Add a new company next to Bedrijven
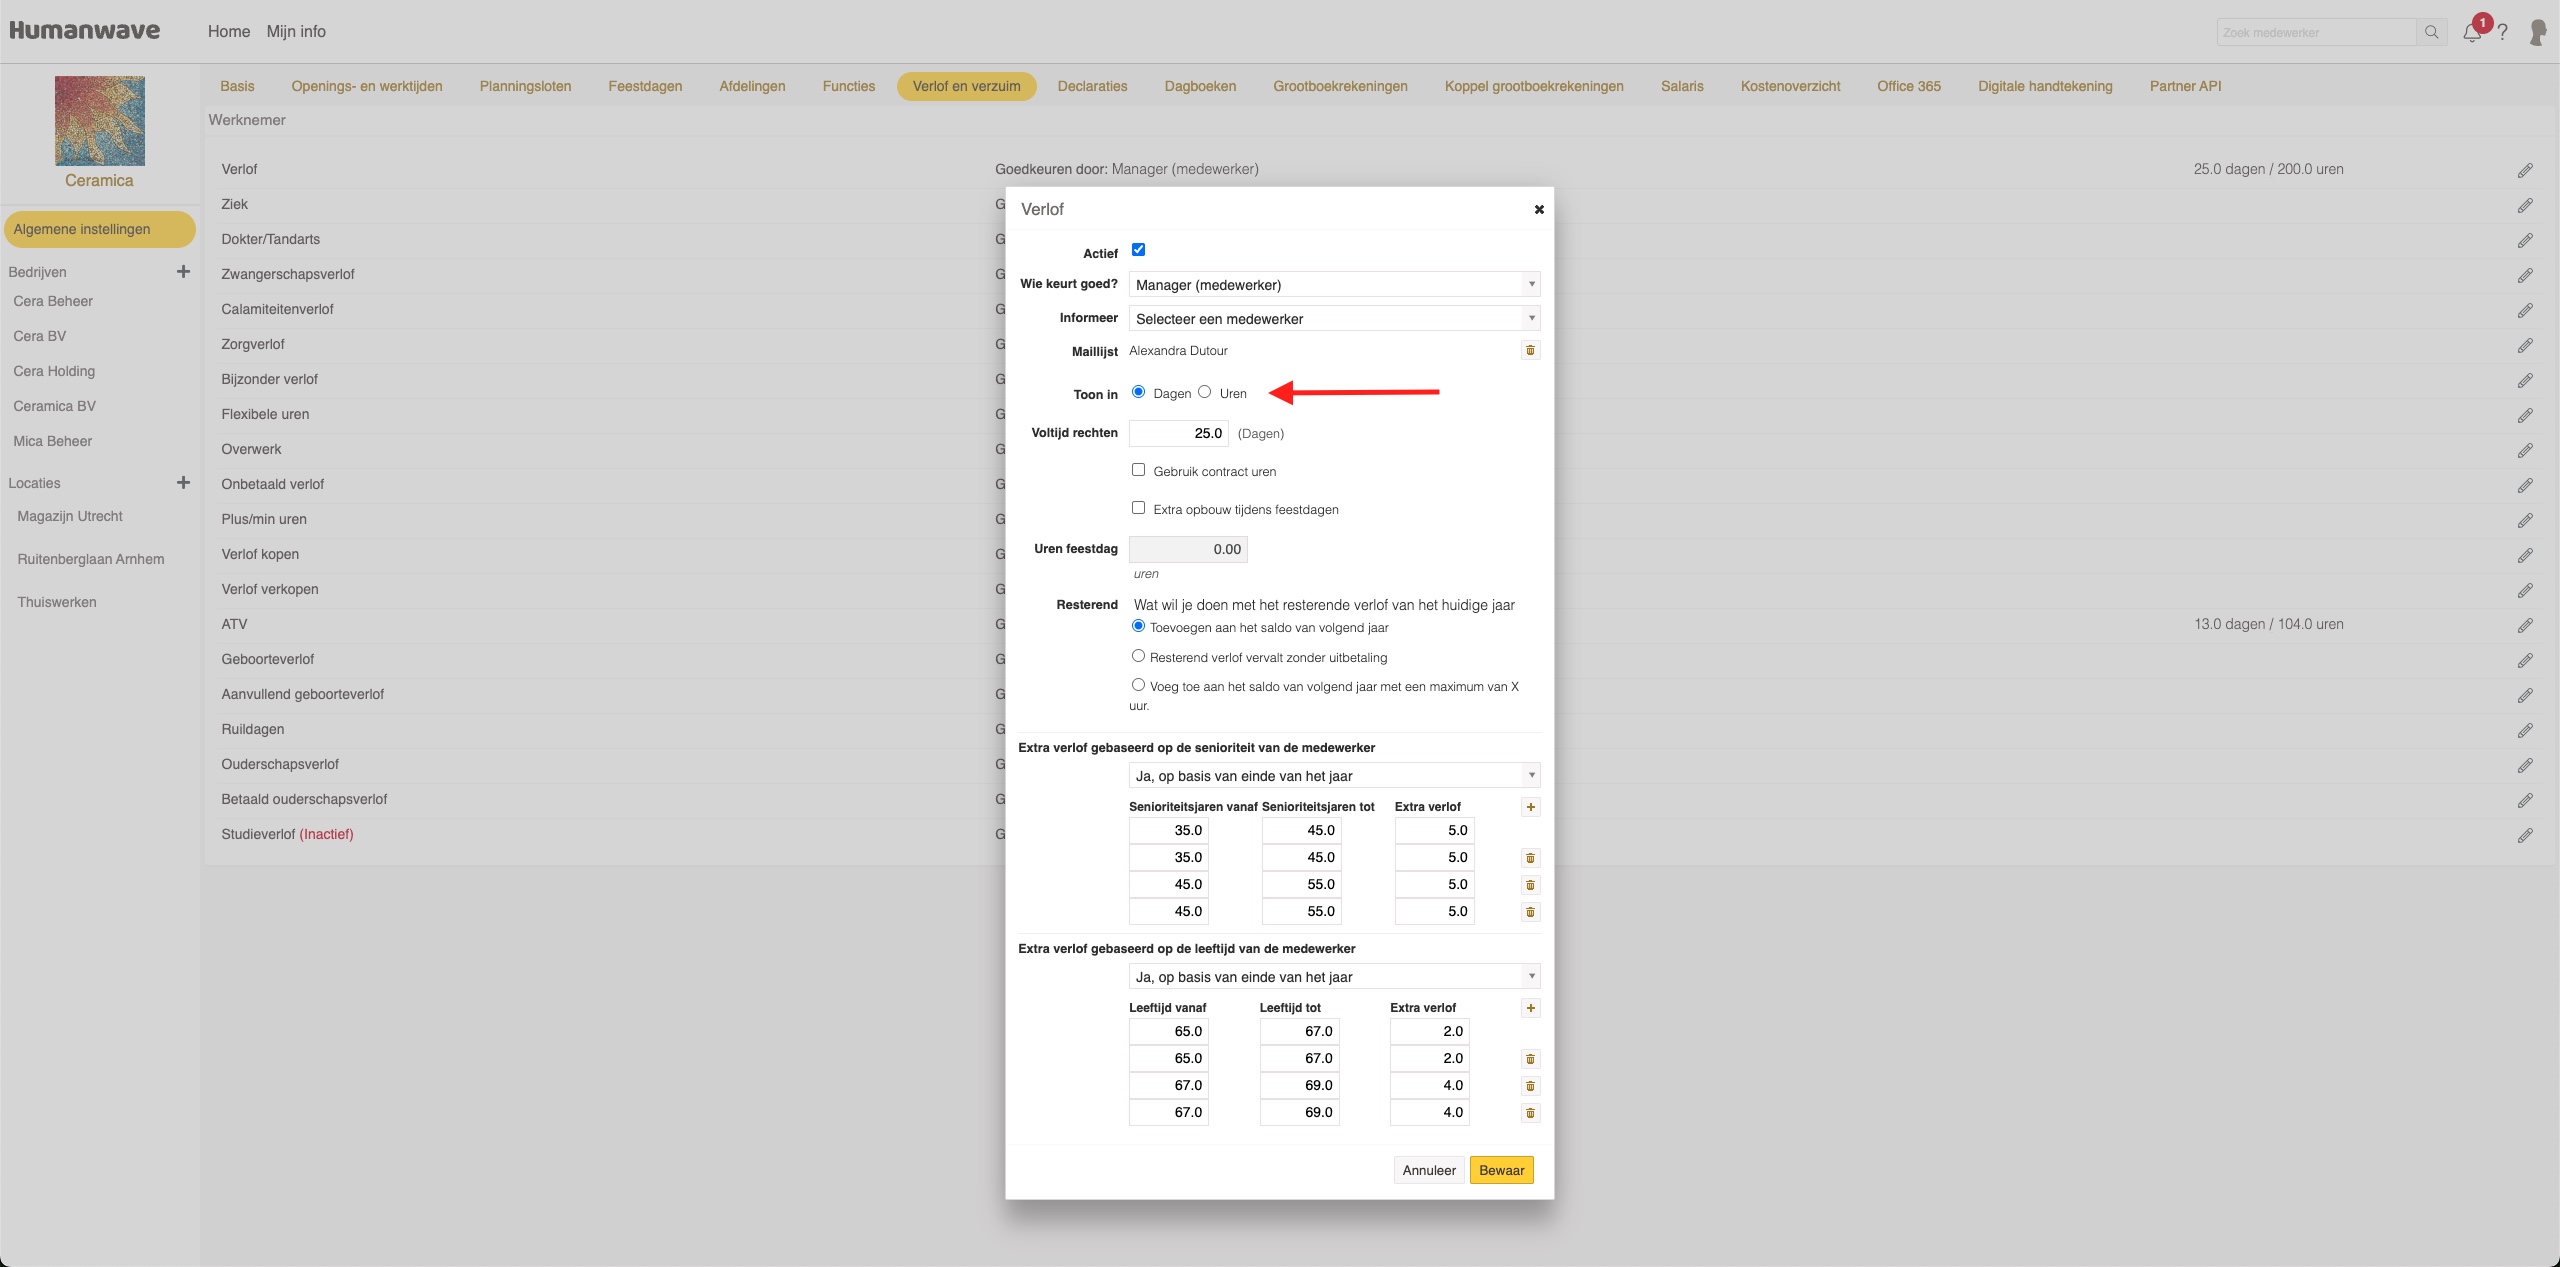This screenshot has width=2560, height=1267. pyautogui.click(x=183, y=272)
